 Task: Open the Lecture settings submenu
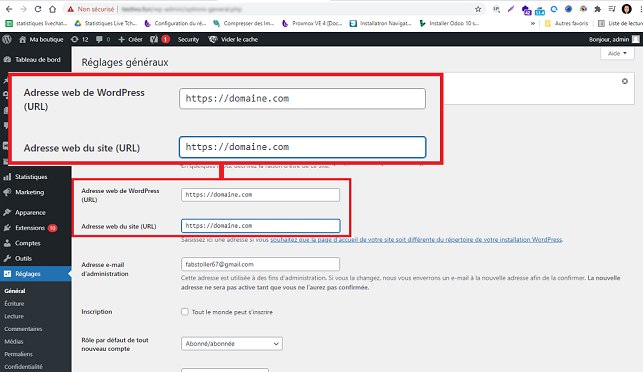pyautogui.click(x=14, y=316)
